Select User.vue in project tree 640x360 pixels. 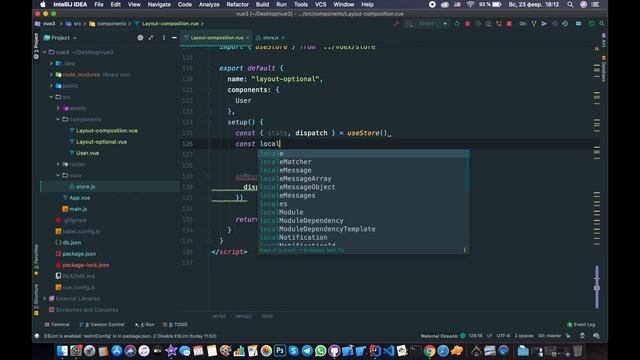pos(87,153)
